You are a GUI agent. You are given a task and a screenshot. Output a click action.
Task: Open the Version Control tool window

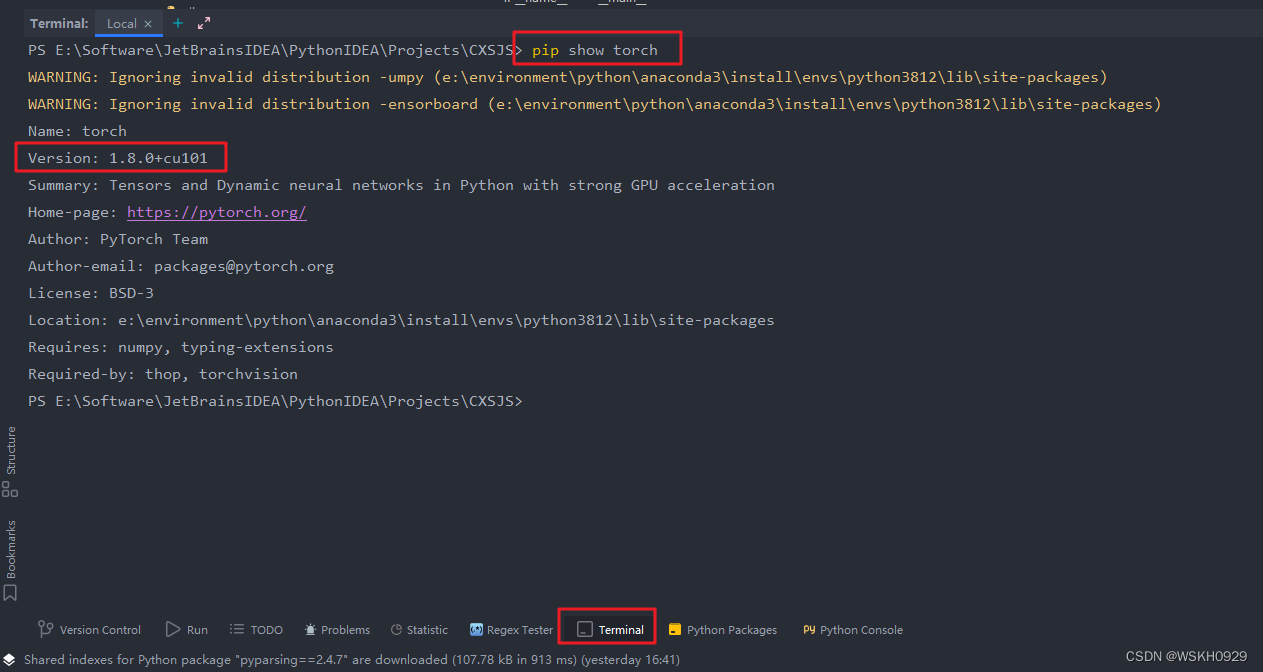(89, 630)
